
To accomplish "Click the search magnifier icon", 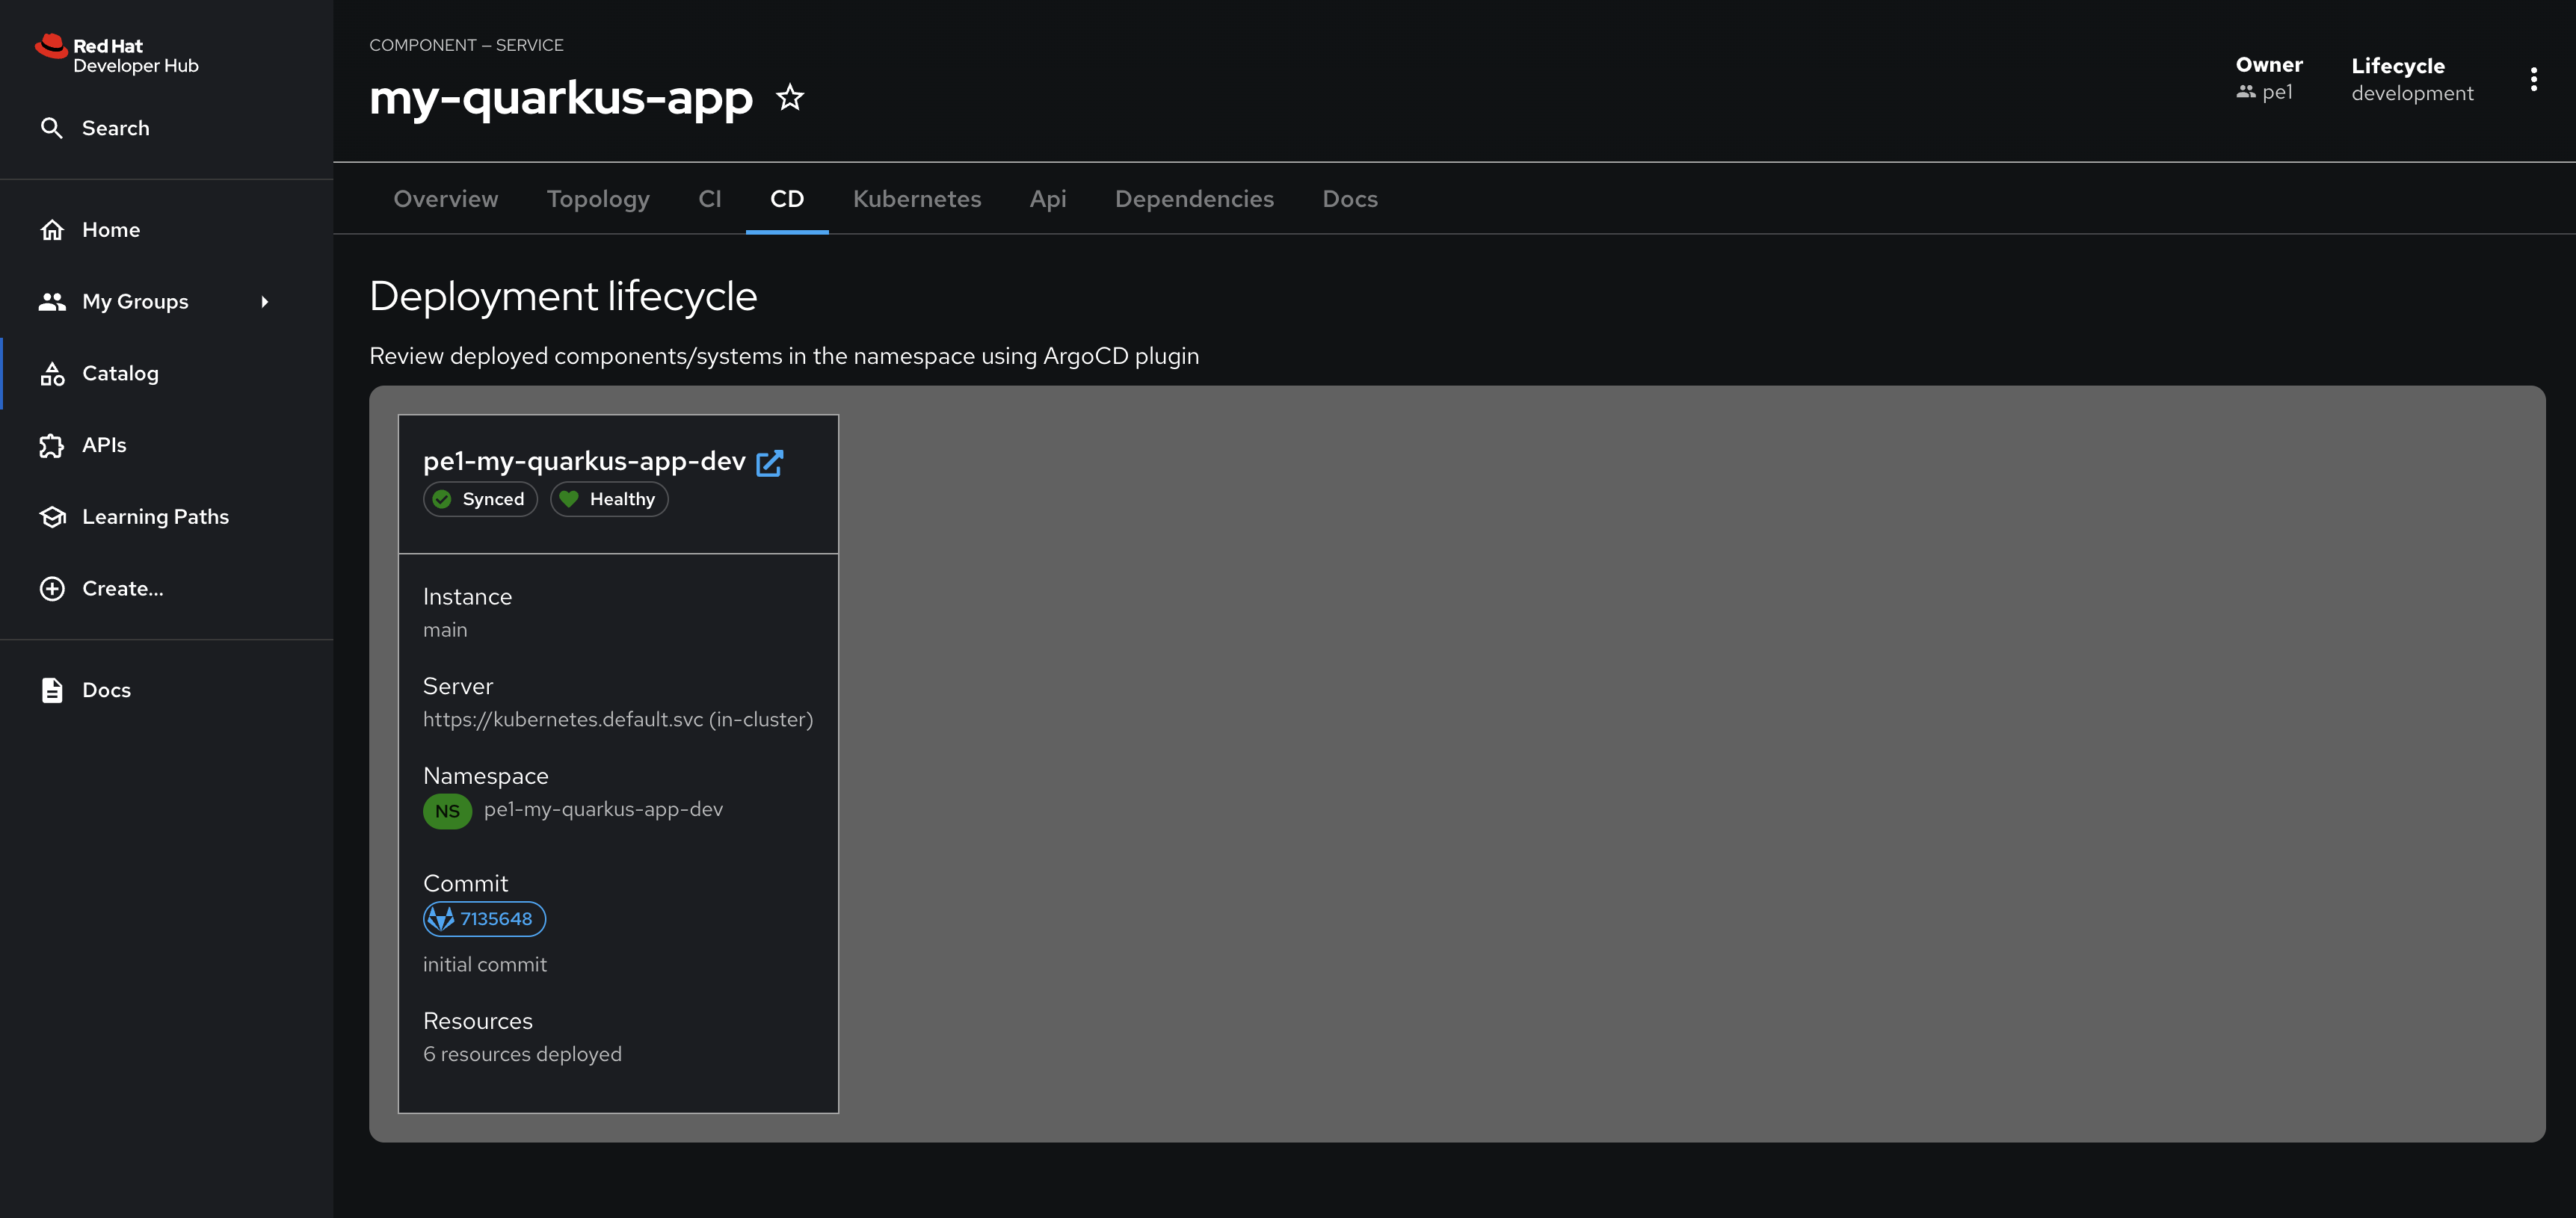I will (x=51, y=128).
